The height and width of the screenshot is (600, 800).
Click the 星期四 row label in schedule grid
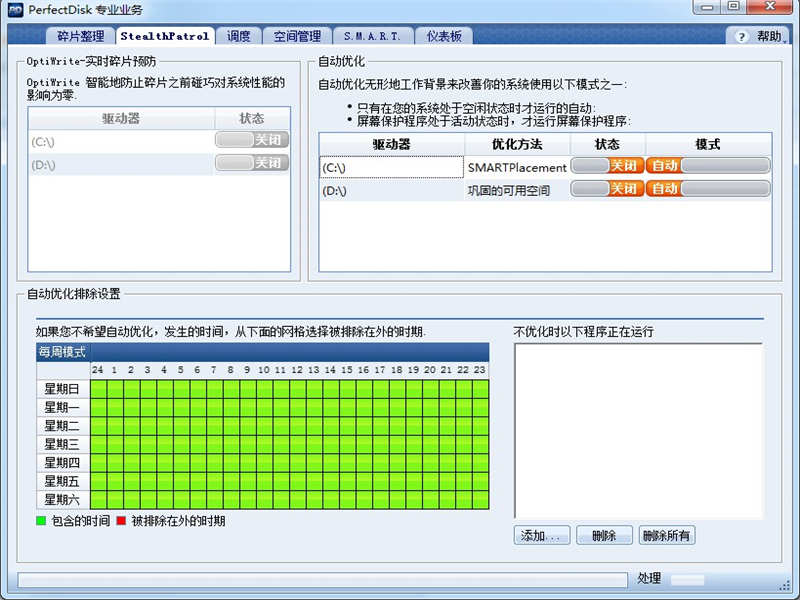pyautogui.click(x=63, y=463)
